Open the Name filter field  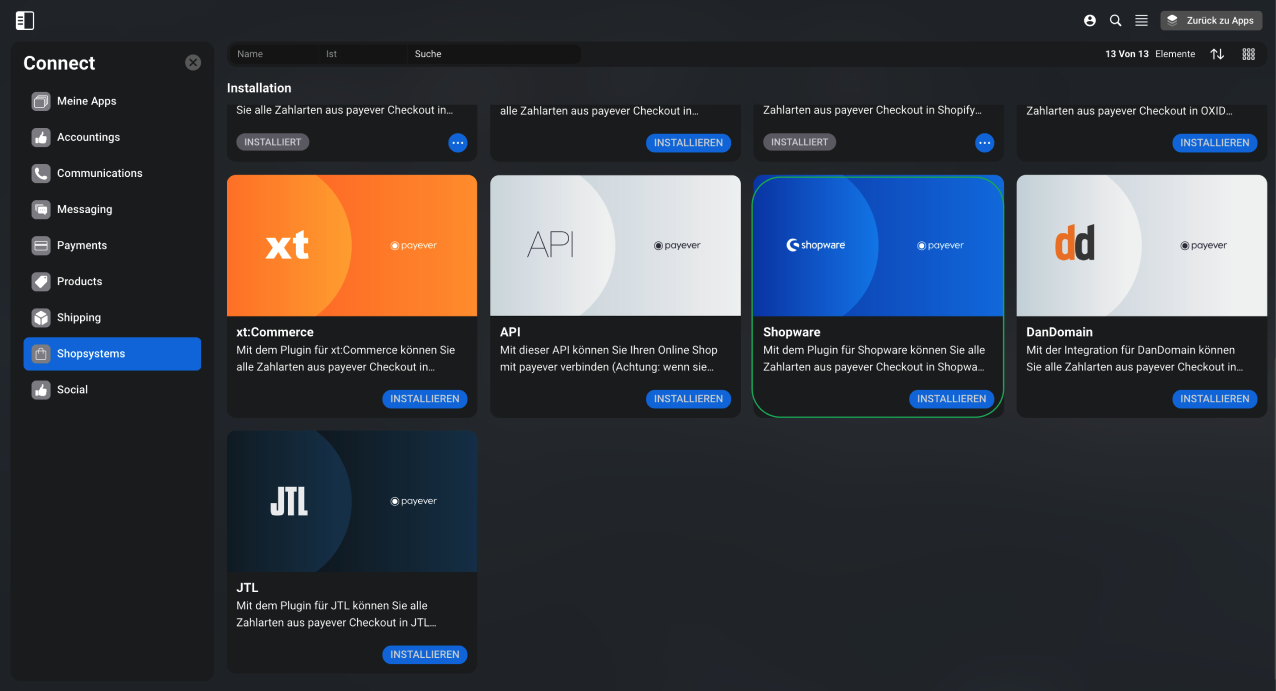275,54
